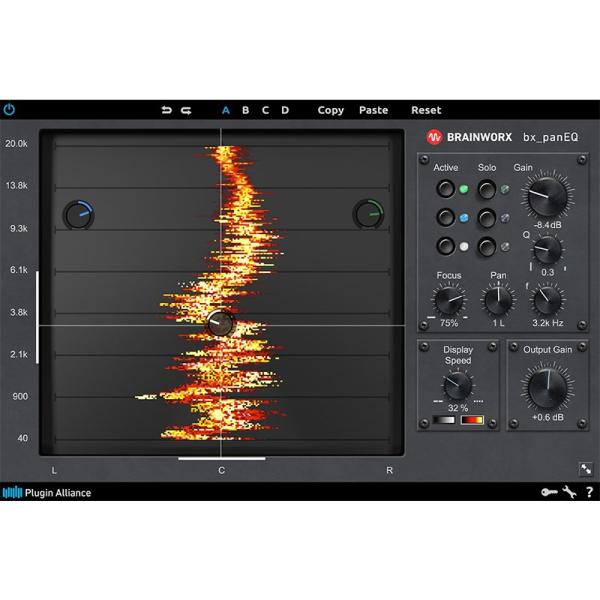The height and width of the screenshot is (600, 600).
Task: Click the blue Active indicator light
Action: pos(464,218)
